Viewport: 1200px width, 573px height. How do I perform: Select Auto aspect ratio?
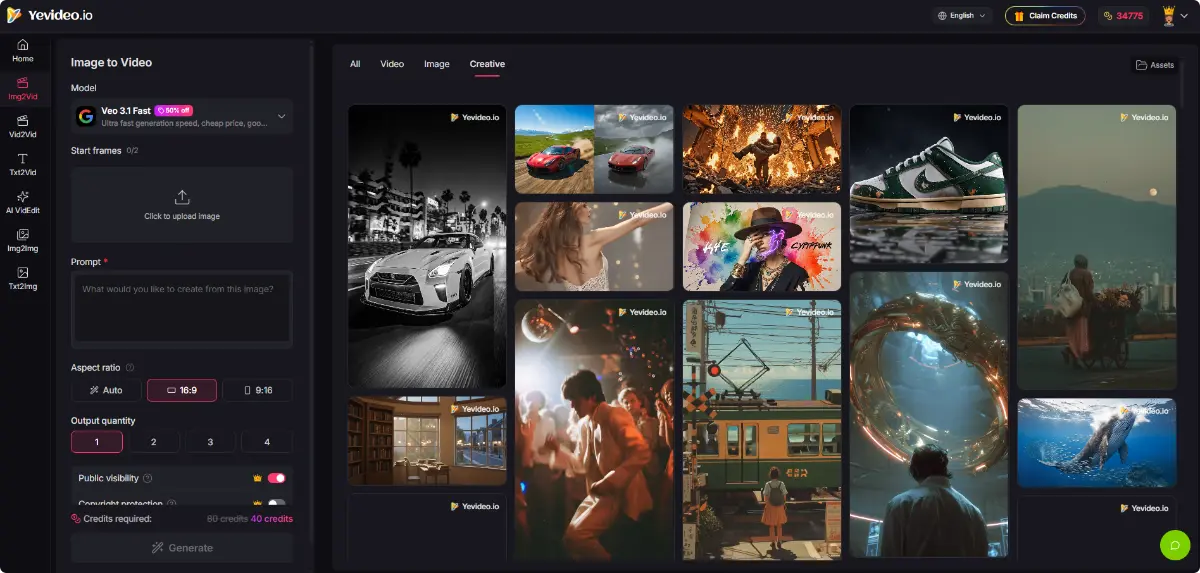pos(106,390)
